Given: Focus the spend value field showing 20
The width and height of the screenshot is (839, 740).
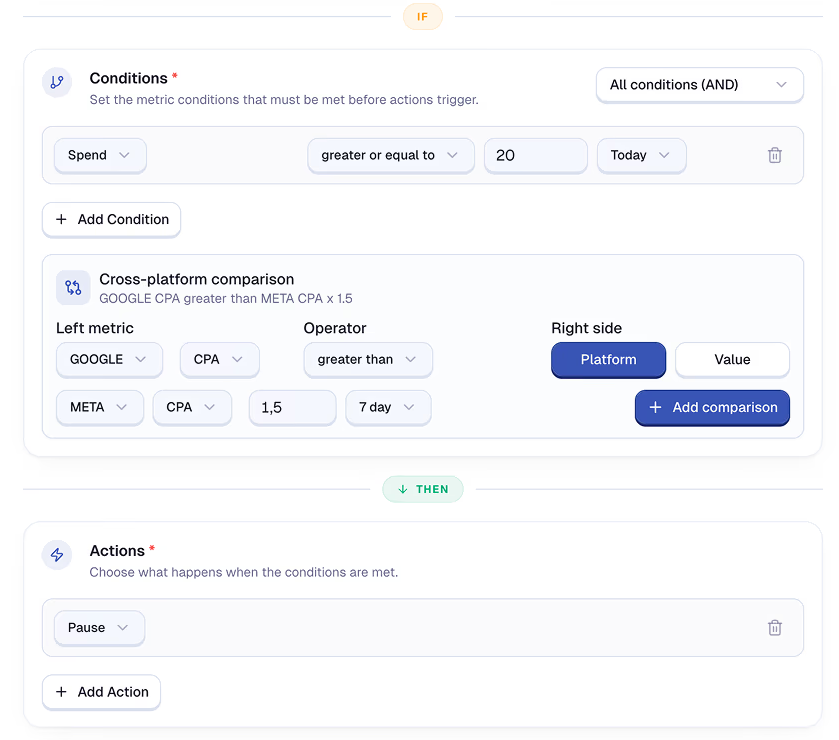Looking at the screenshot, I should 536,155.
